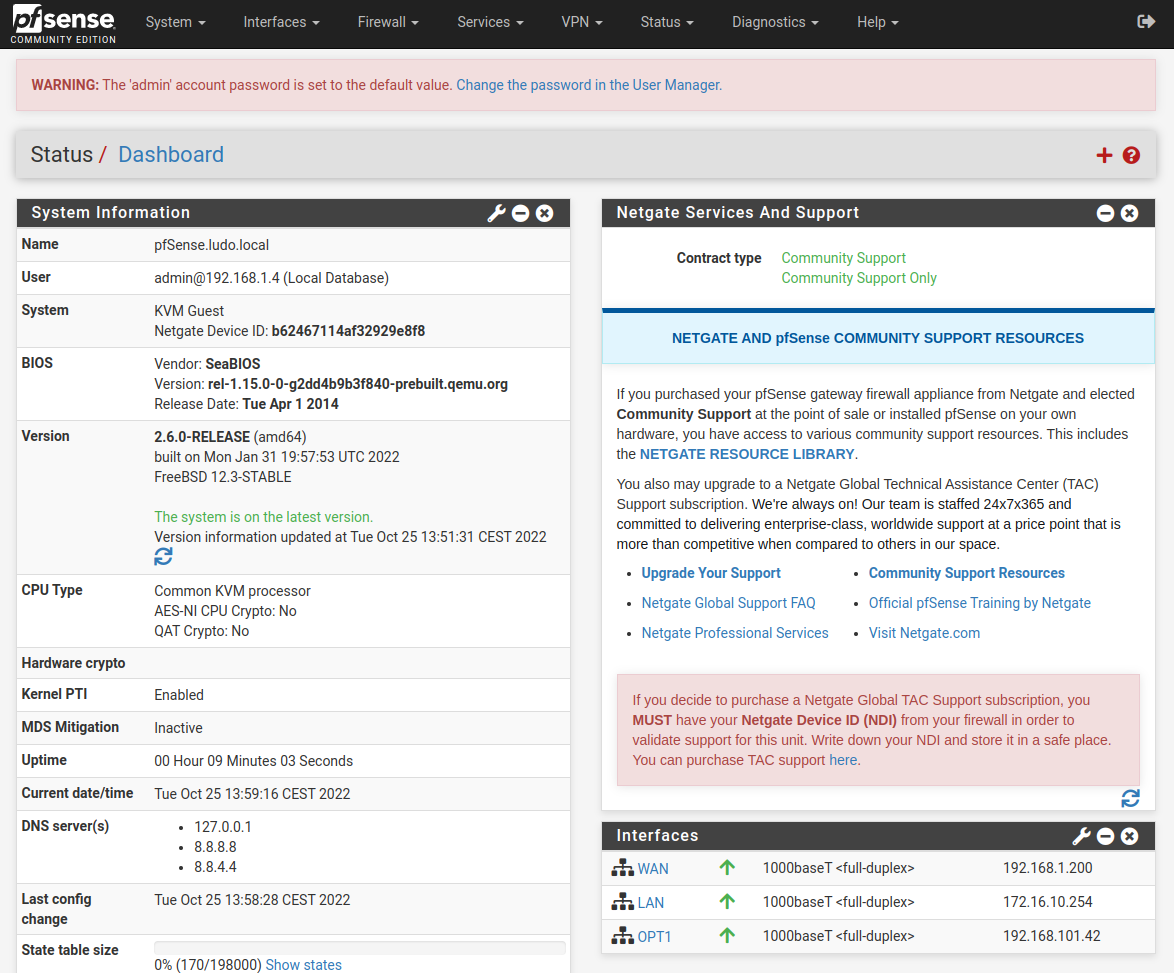Click the Visit Netgate.com link
1174x973 pixels.
click(x=924, y=633)
